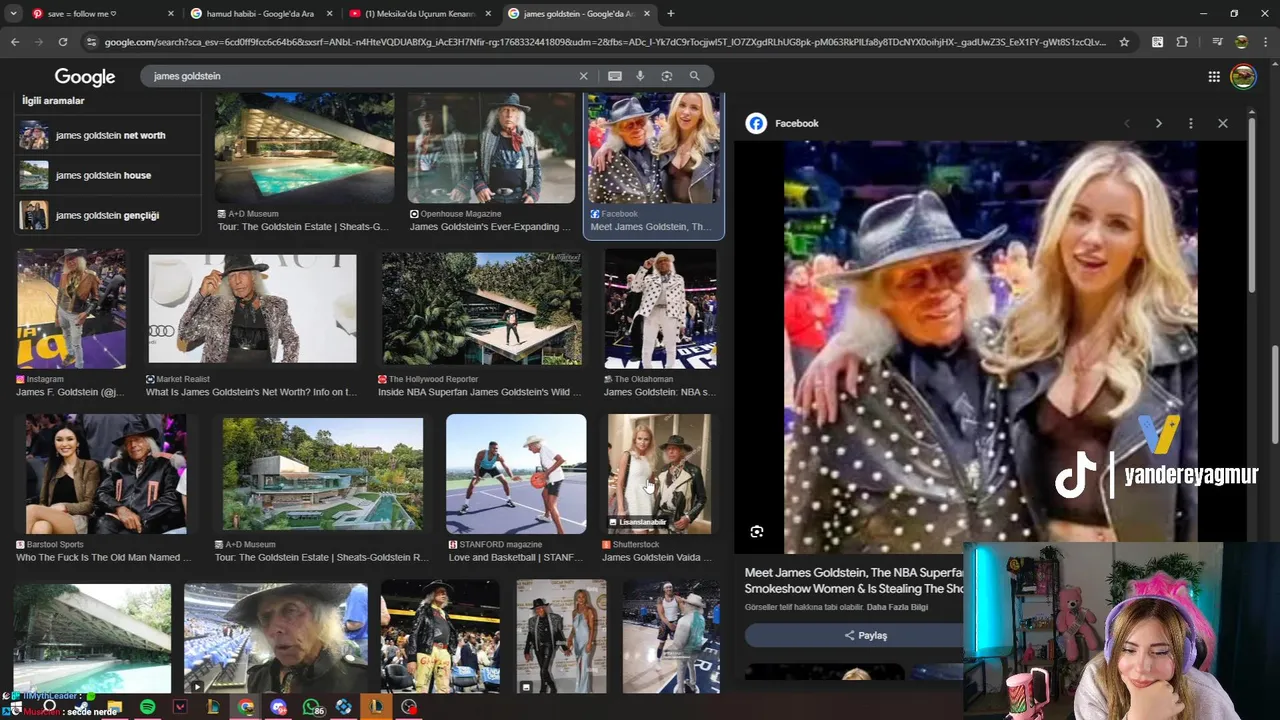Bookmark this page with the star icon
This screenshot has height=720, width=1280.
1124,42
